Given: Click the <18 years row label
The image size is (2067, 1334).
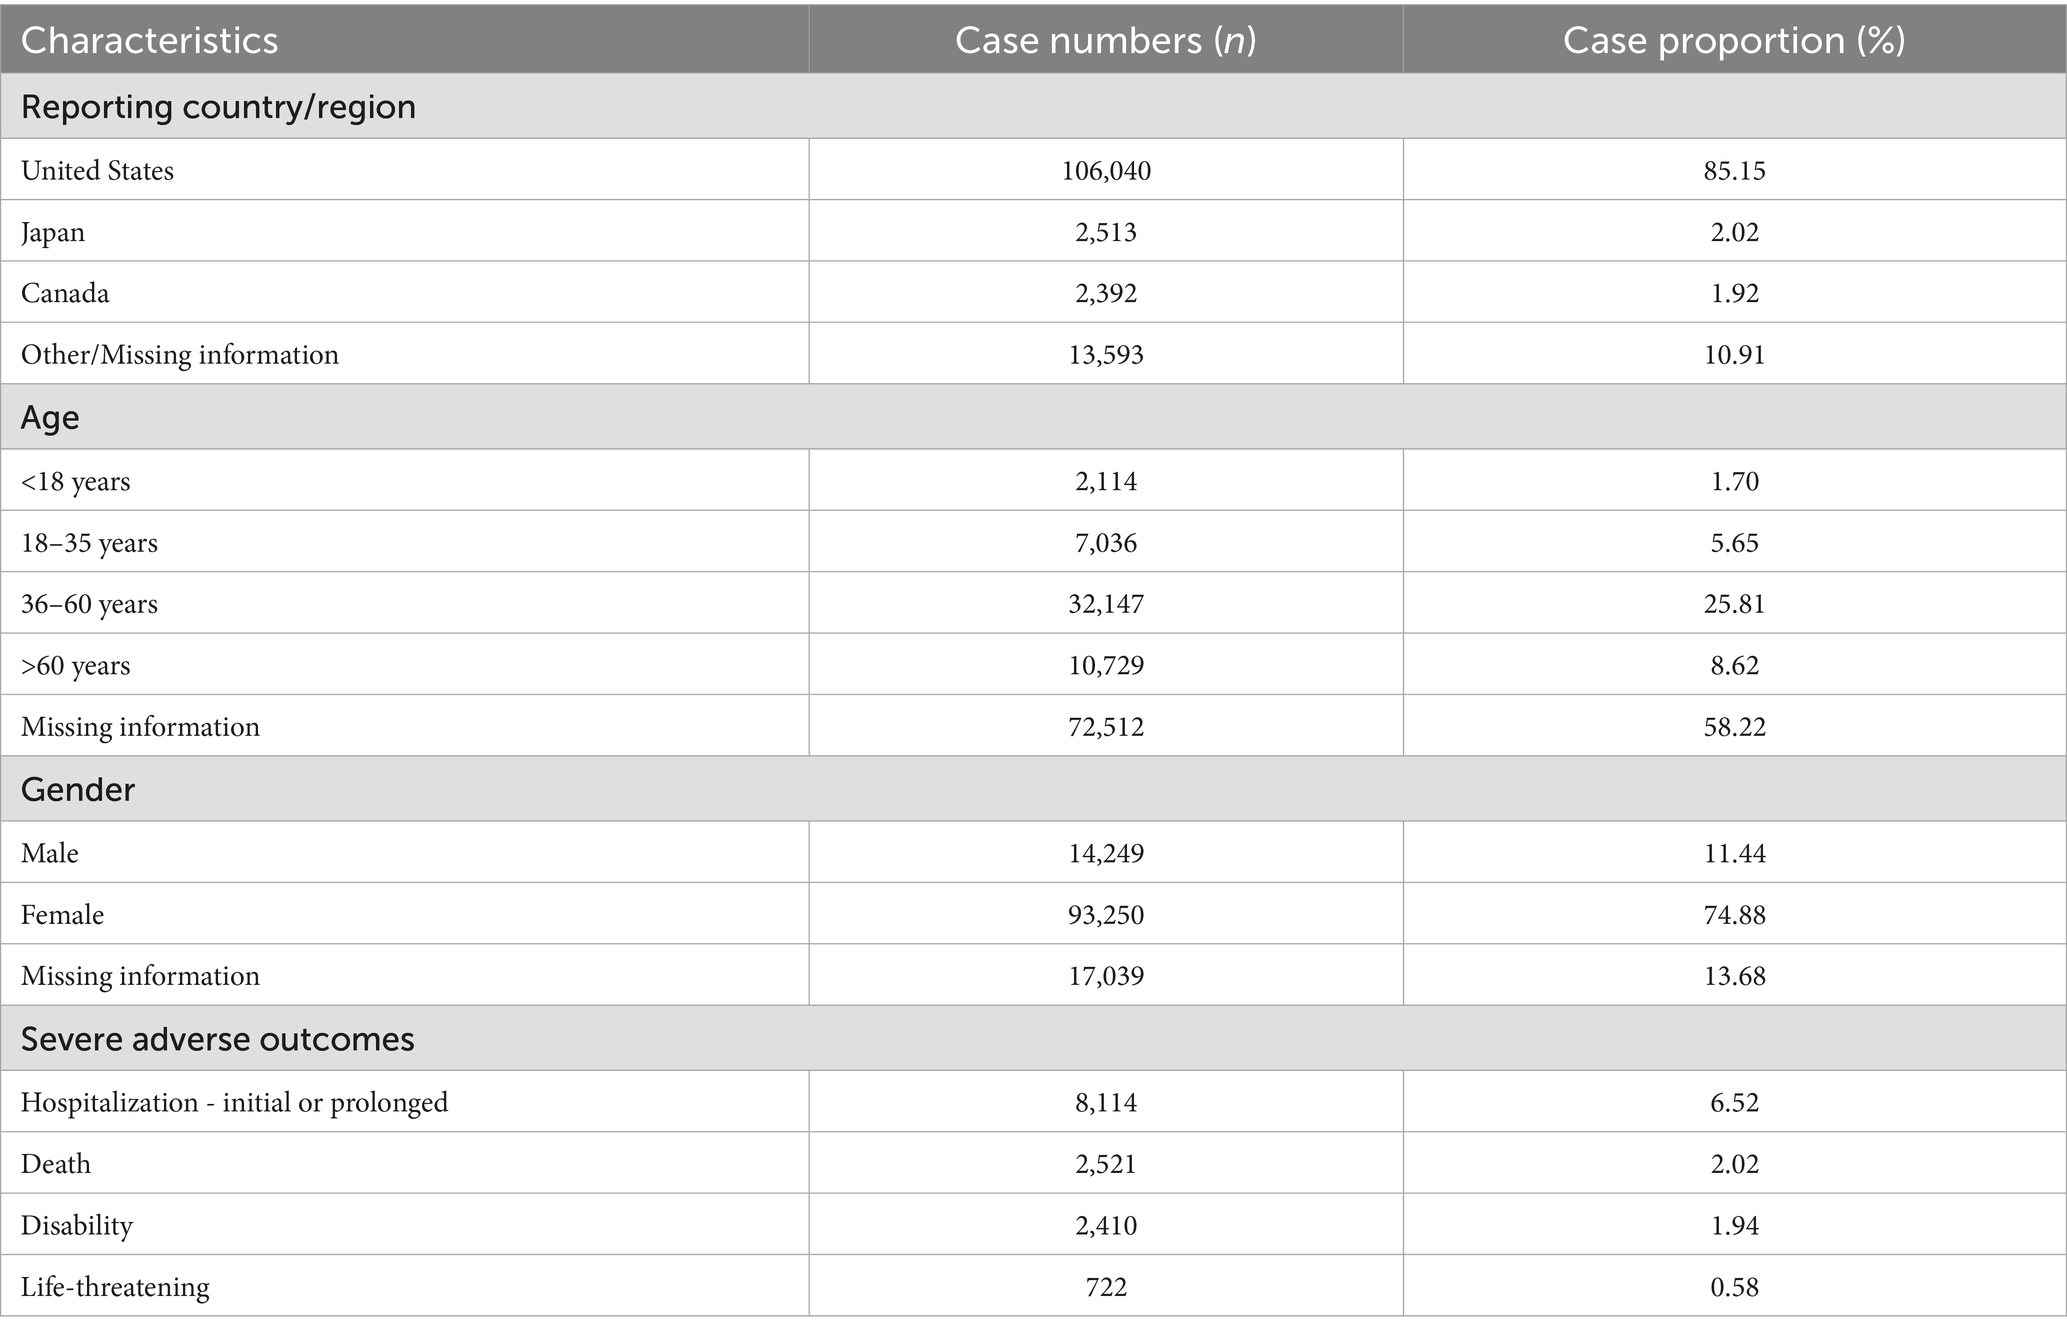Looking at the screenshot, I should pos(76,482).
